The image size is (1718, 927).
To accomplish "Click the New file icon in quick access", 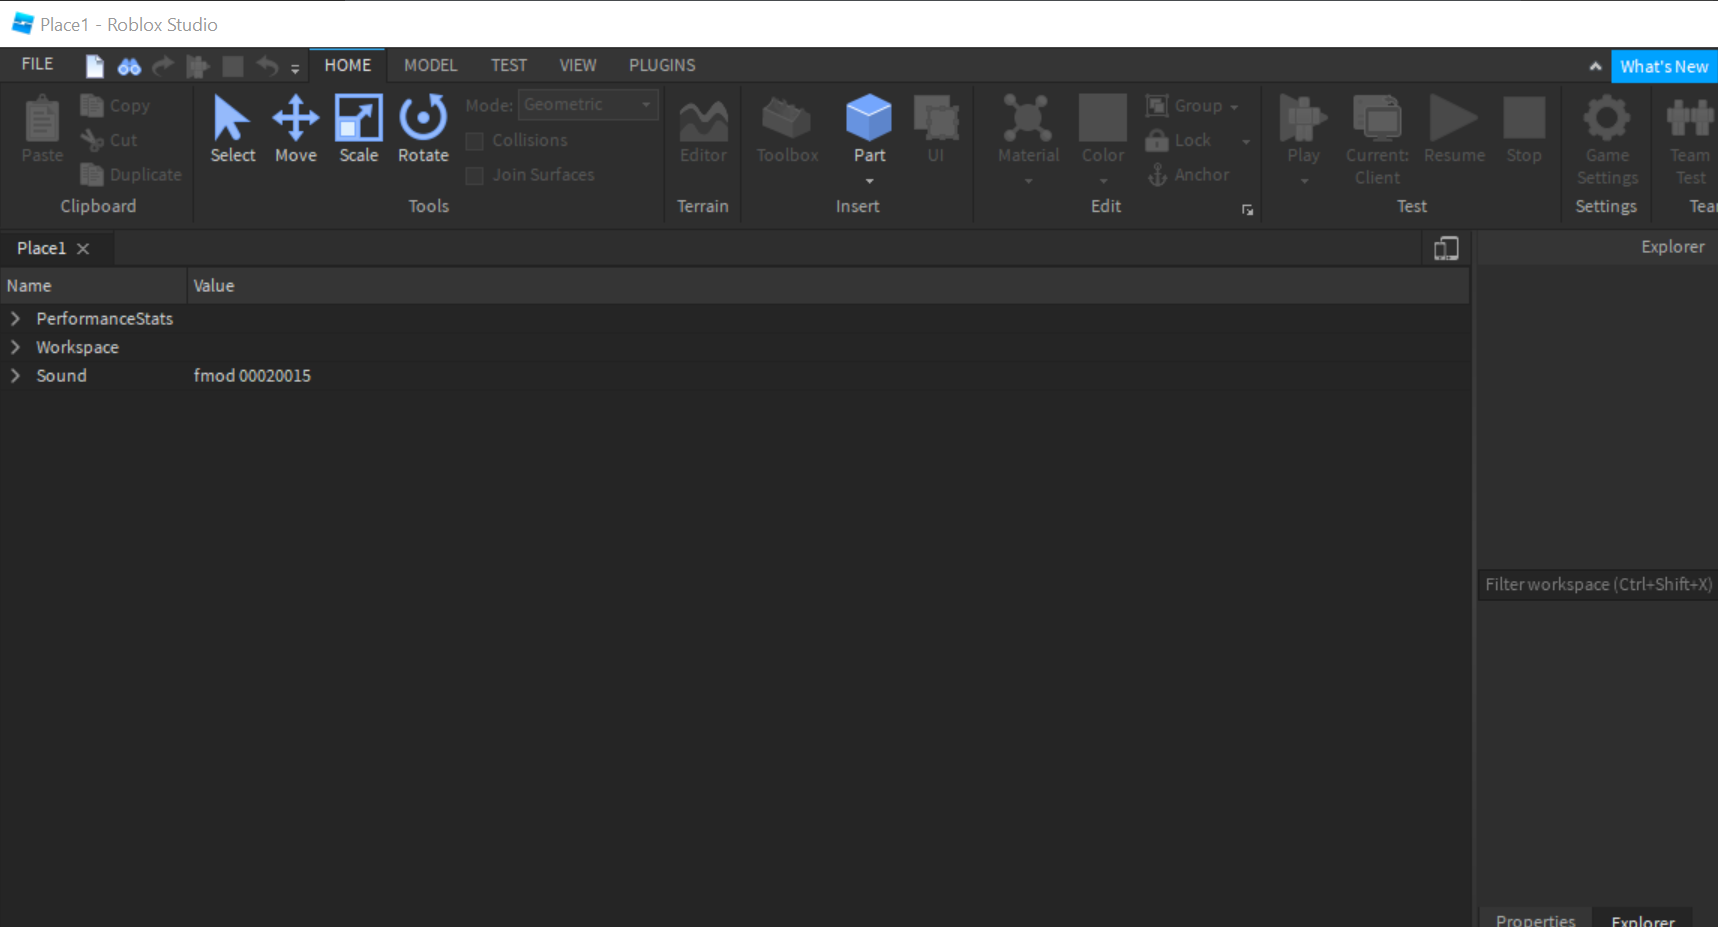I will [x=95, y=66].
